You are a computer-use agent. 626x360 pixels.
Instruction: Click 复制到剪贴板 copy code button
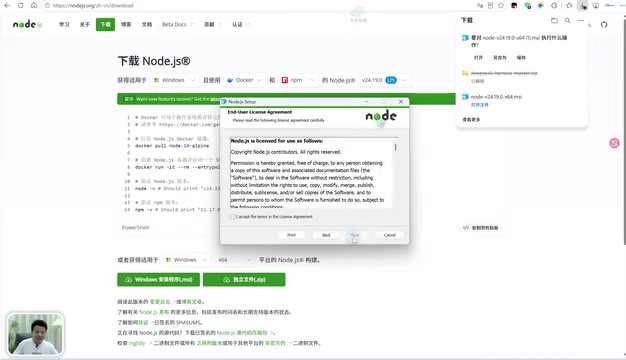coord(480,228)
